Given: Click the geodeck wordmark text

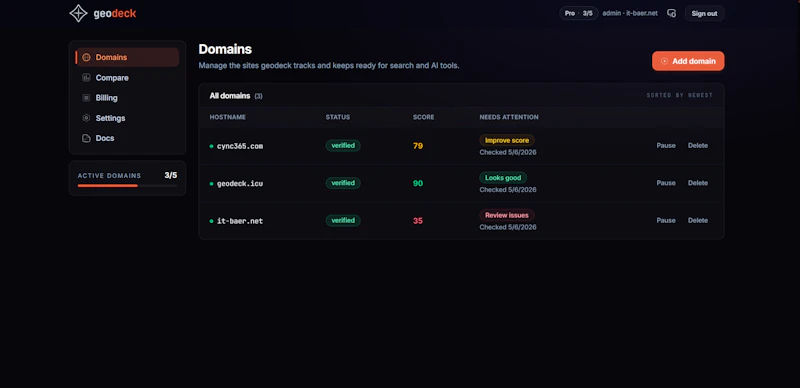Looking at the screenshot, I should click(115, 14).
